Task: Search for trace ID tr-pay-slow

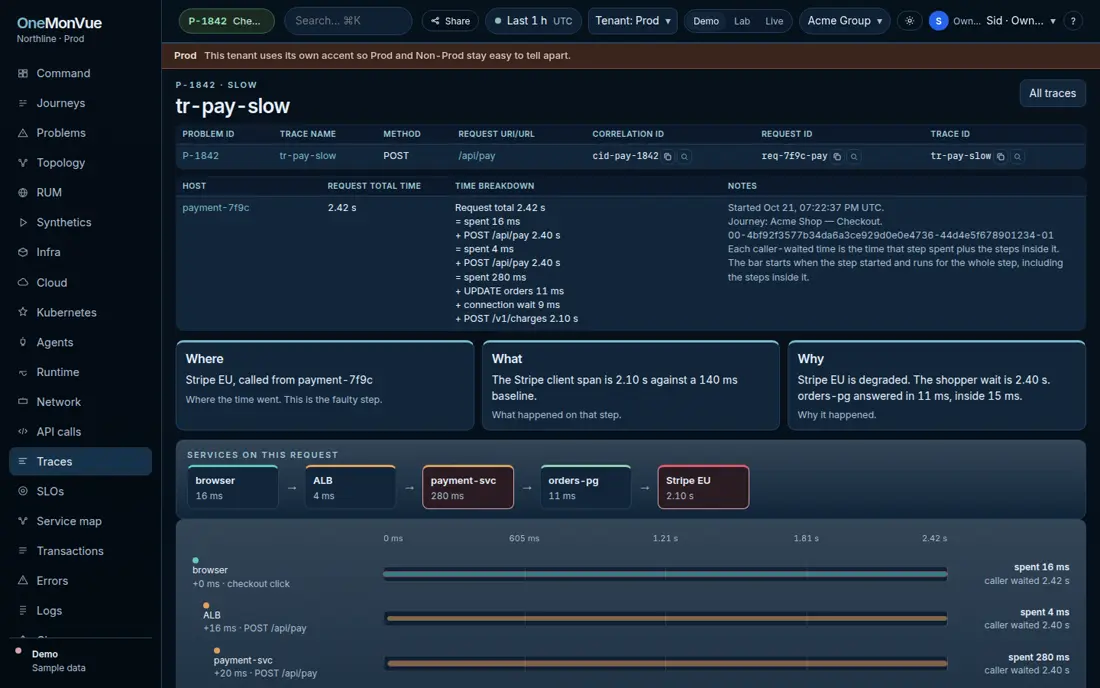Action: 1018,156
